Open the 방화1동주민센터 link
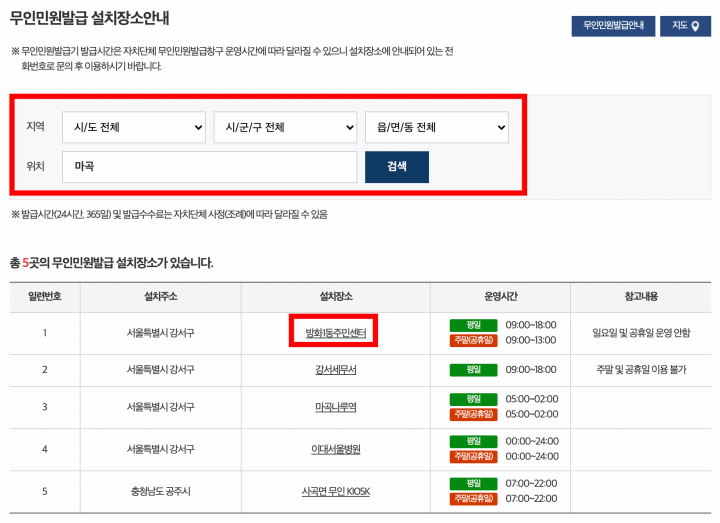The height and width of the screenshot is (523, 720). click(336, 333)
